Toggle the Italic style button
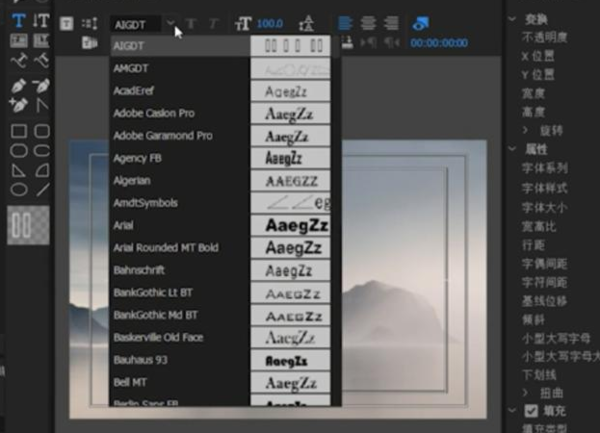This screenshot has height=433, width=600. pyautogui.click(x=213, y=24)
